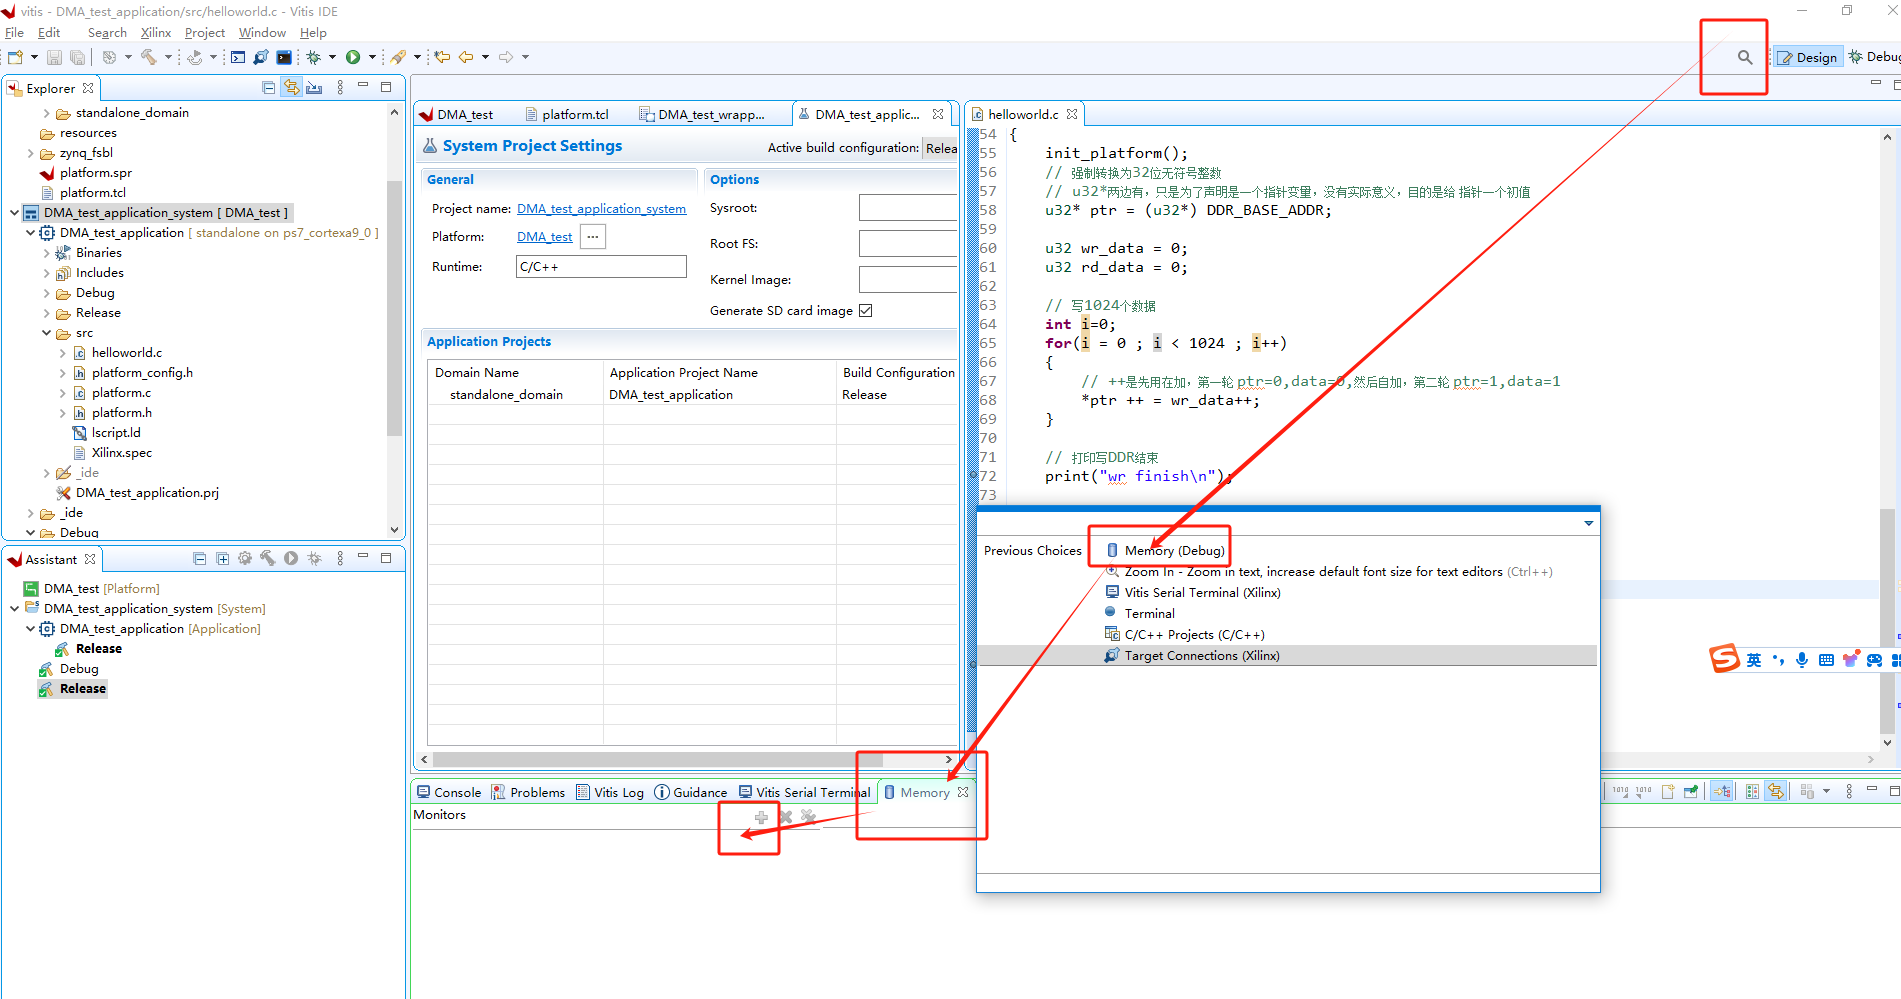1901x999 pixels.
Task: Switch to the Console tab
Action: 449,792
